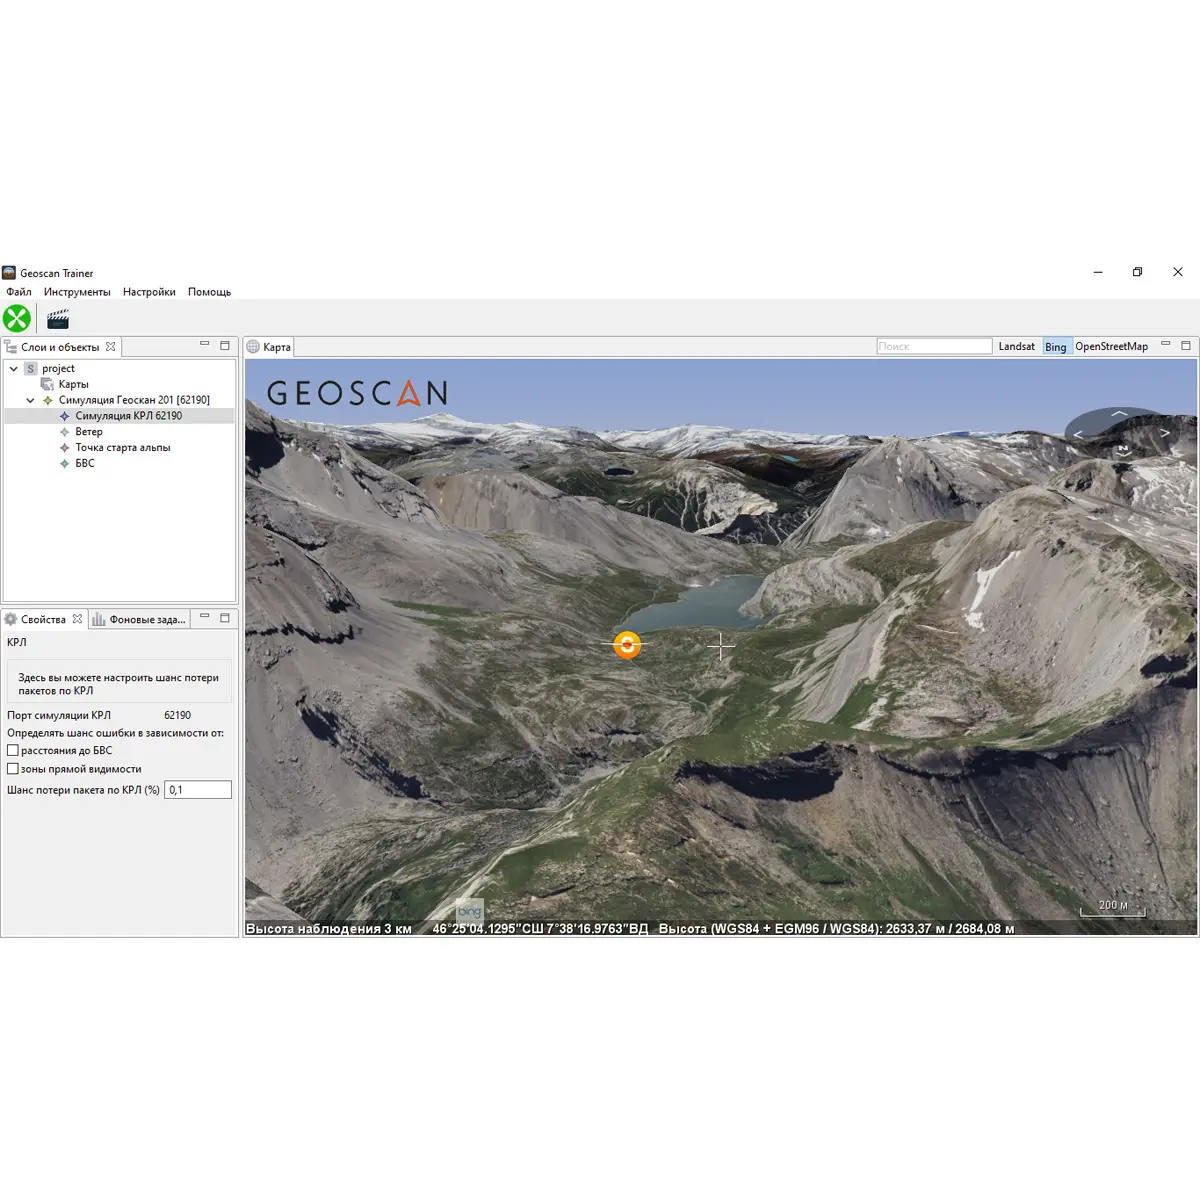Image resolution: width=1200 pixels, height=1200 pixels.
Task: Maximize the Свойства panel
Action: [x=225, y=618]
